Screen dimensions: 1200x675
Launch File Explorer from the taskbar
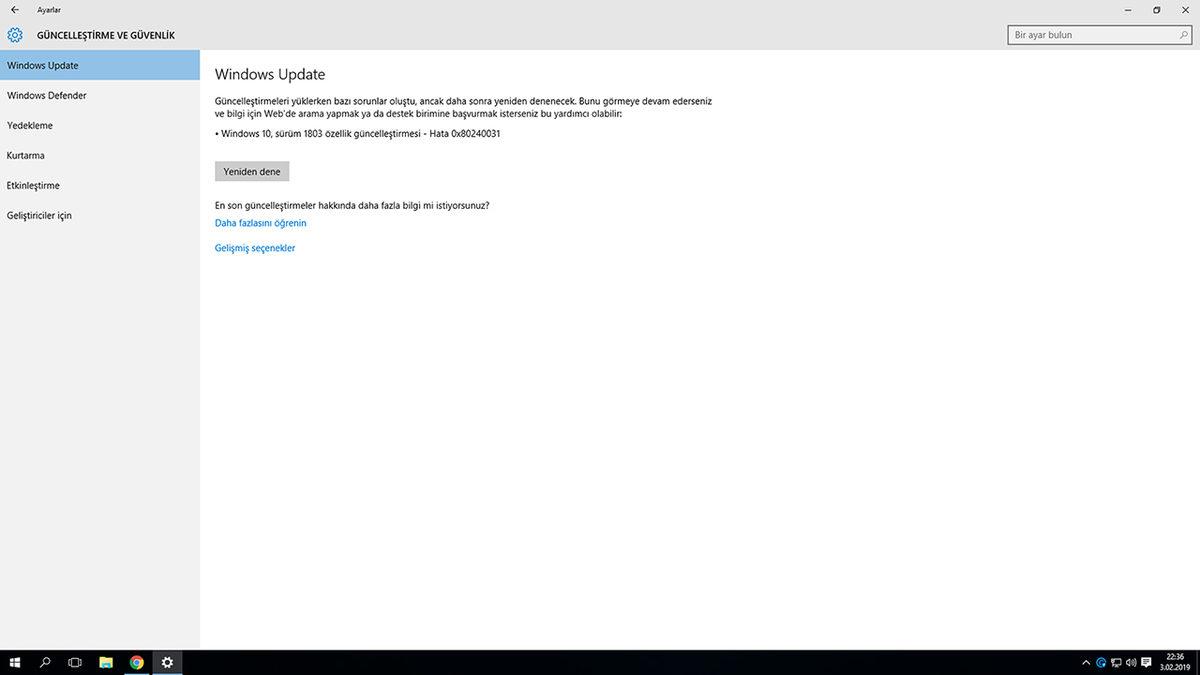105,662
